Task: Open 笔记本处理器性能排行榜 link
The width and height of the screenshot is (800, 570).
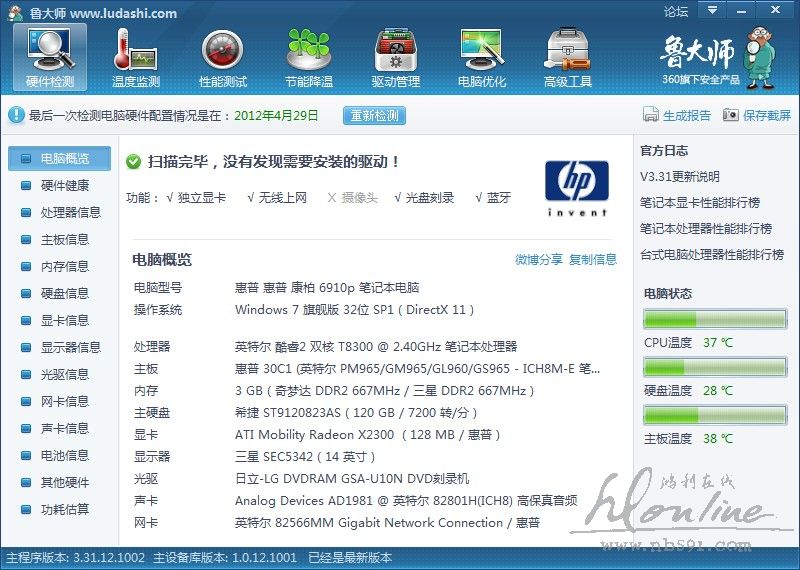Action: tap(706, 229)
